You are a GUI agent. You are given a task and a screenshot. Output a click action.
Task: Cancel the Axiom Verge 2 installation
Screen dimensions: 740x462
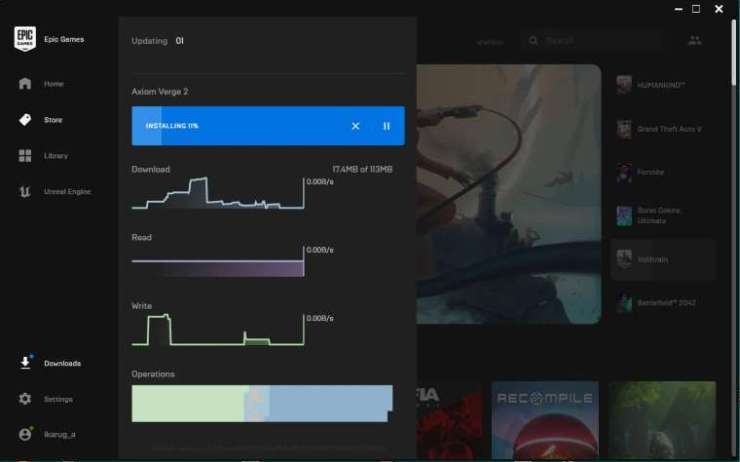[355, 126]
